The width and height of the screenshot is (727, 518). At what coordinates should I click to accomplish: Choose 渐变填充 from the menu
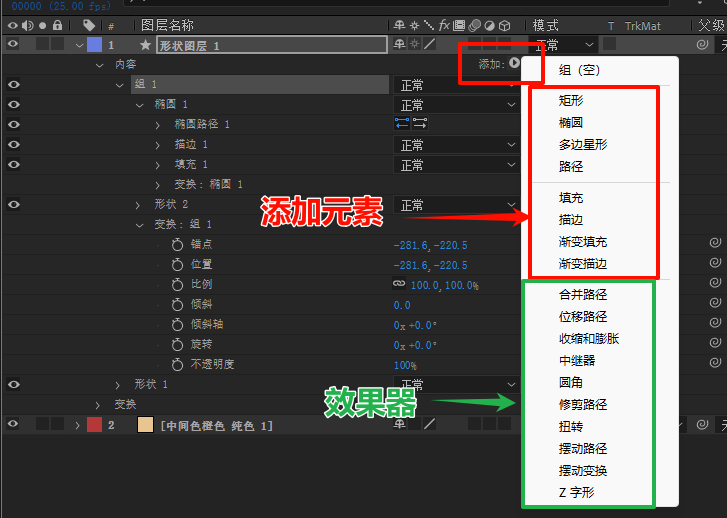point(583,242)
